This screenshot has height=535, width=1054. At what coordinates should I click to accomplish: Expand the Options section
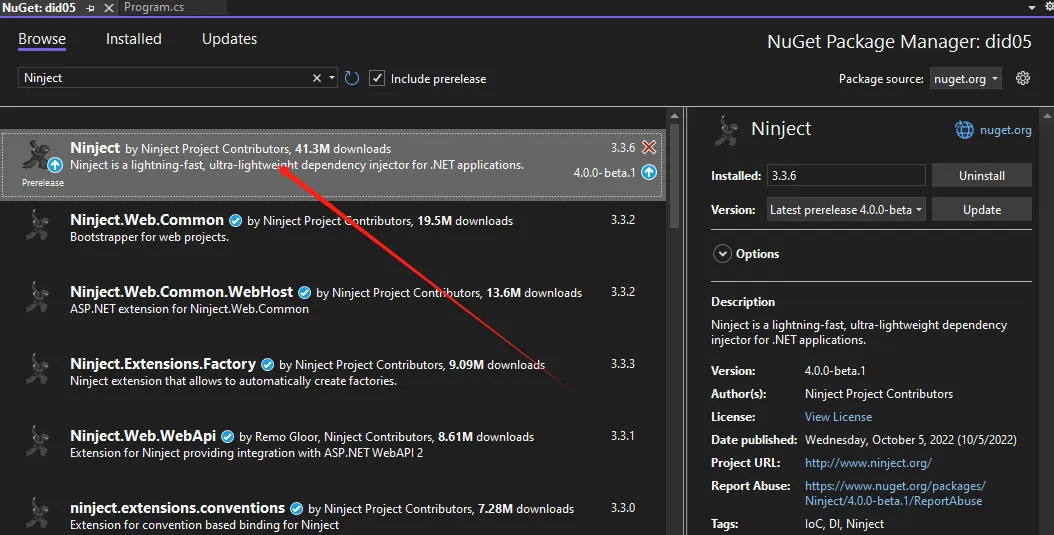tap(722, 254)
